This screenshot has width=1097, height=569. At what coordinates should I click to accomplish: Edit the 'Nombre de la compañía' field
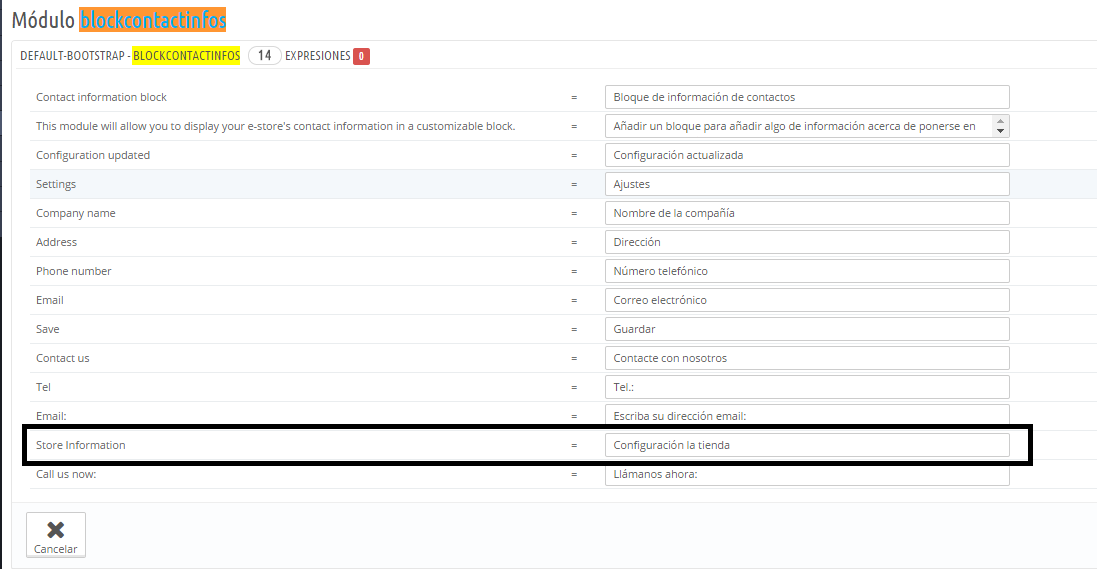[x=806, y=213]
